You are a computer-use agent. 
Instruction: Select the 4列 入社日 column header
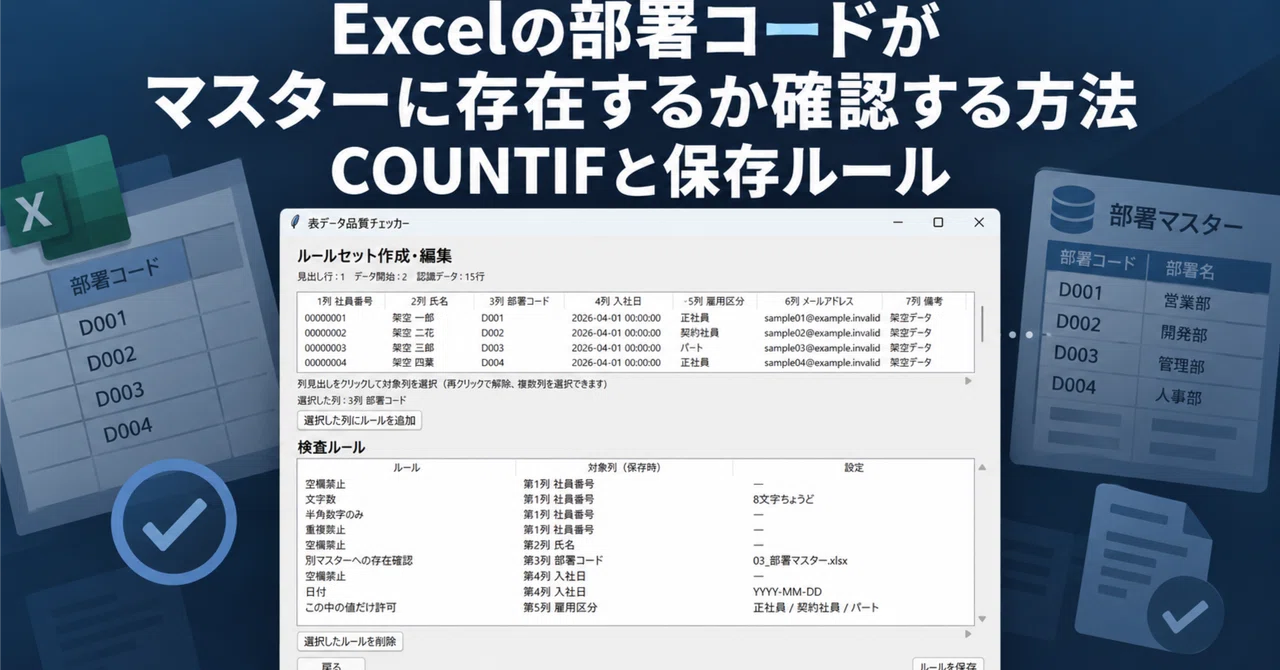click(x=617, y=301)
